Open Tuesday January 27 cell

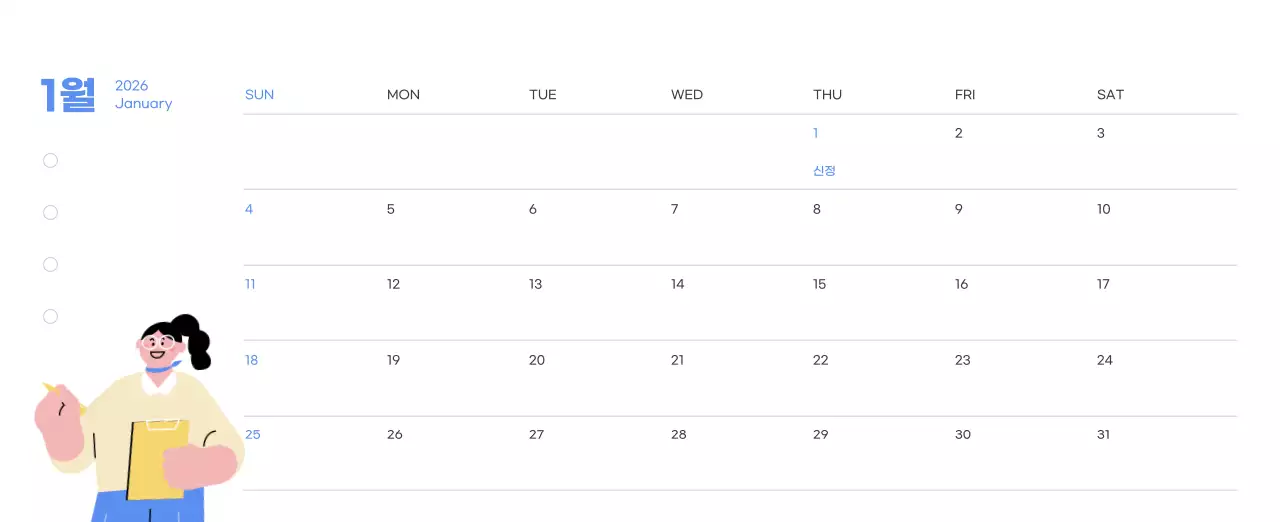[x=537, y=435]
